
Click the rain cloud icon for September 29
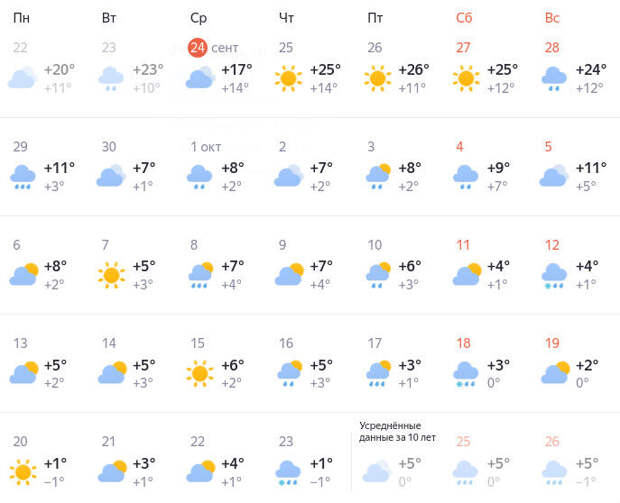[24, 176]
